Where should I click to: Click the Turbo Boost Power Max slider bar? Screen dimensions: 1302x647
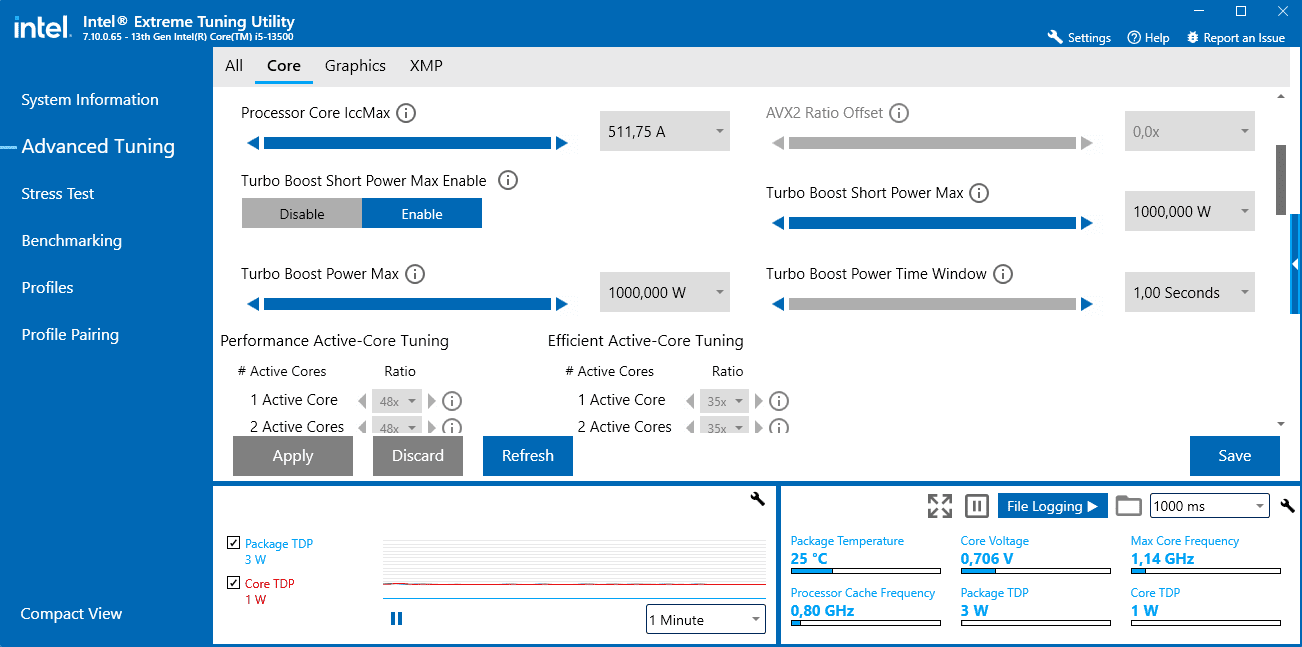pyautogui.click(x=407, y=304)
